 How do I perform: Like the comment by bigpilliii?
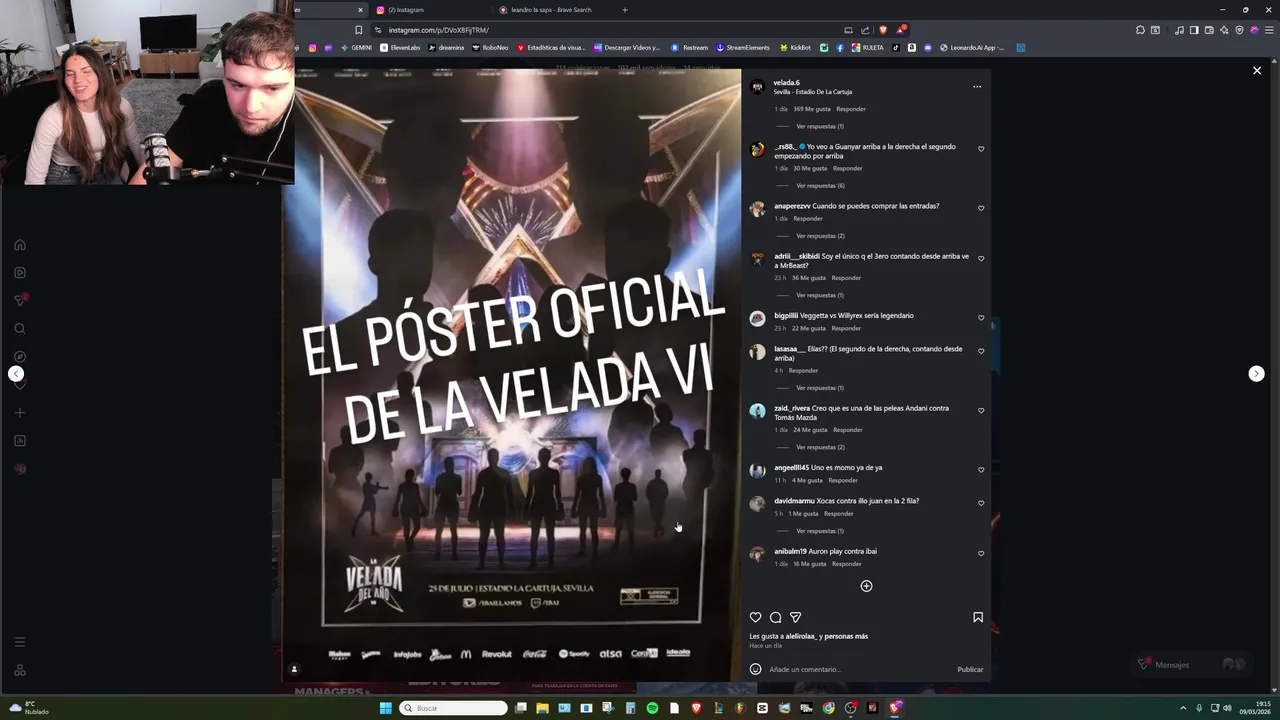pos(981,318)
